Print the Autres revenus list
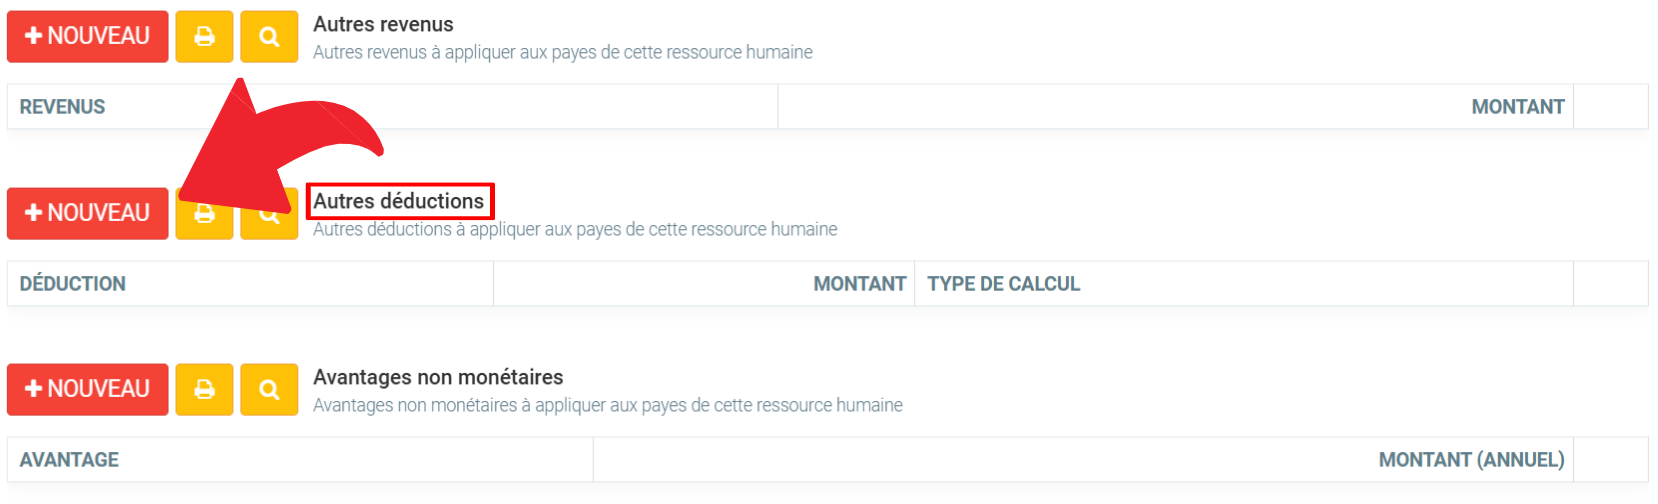Image resolution: width=1658 pixels, height=504 pixels. [x=204, y=36]
